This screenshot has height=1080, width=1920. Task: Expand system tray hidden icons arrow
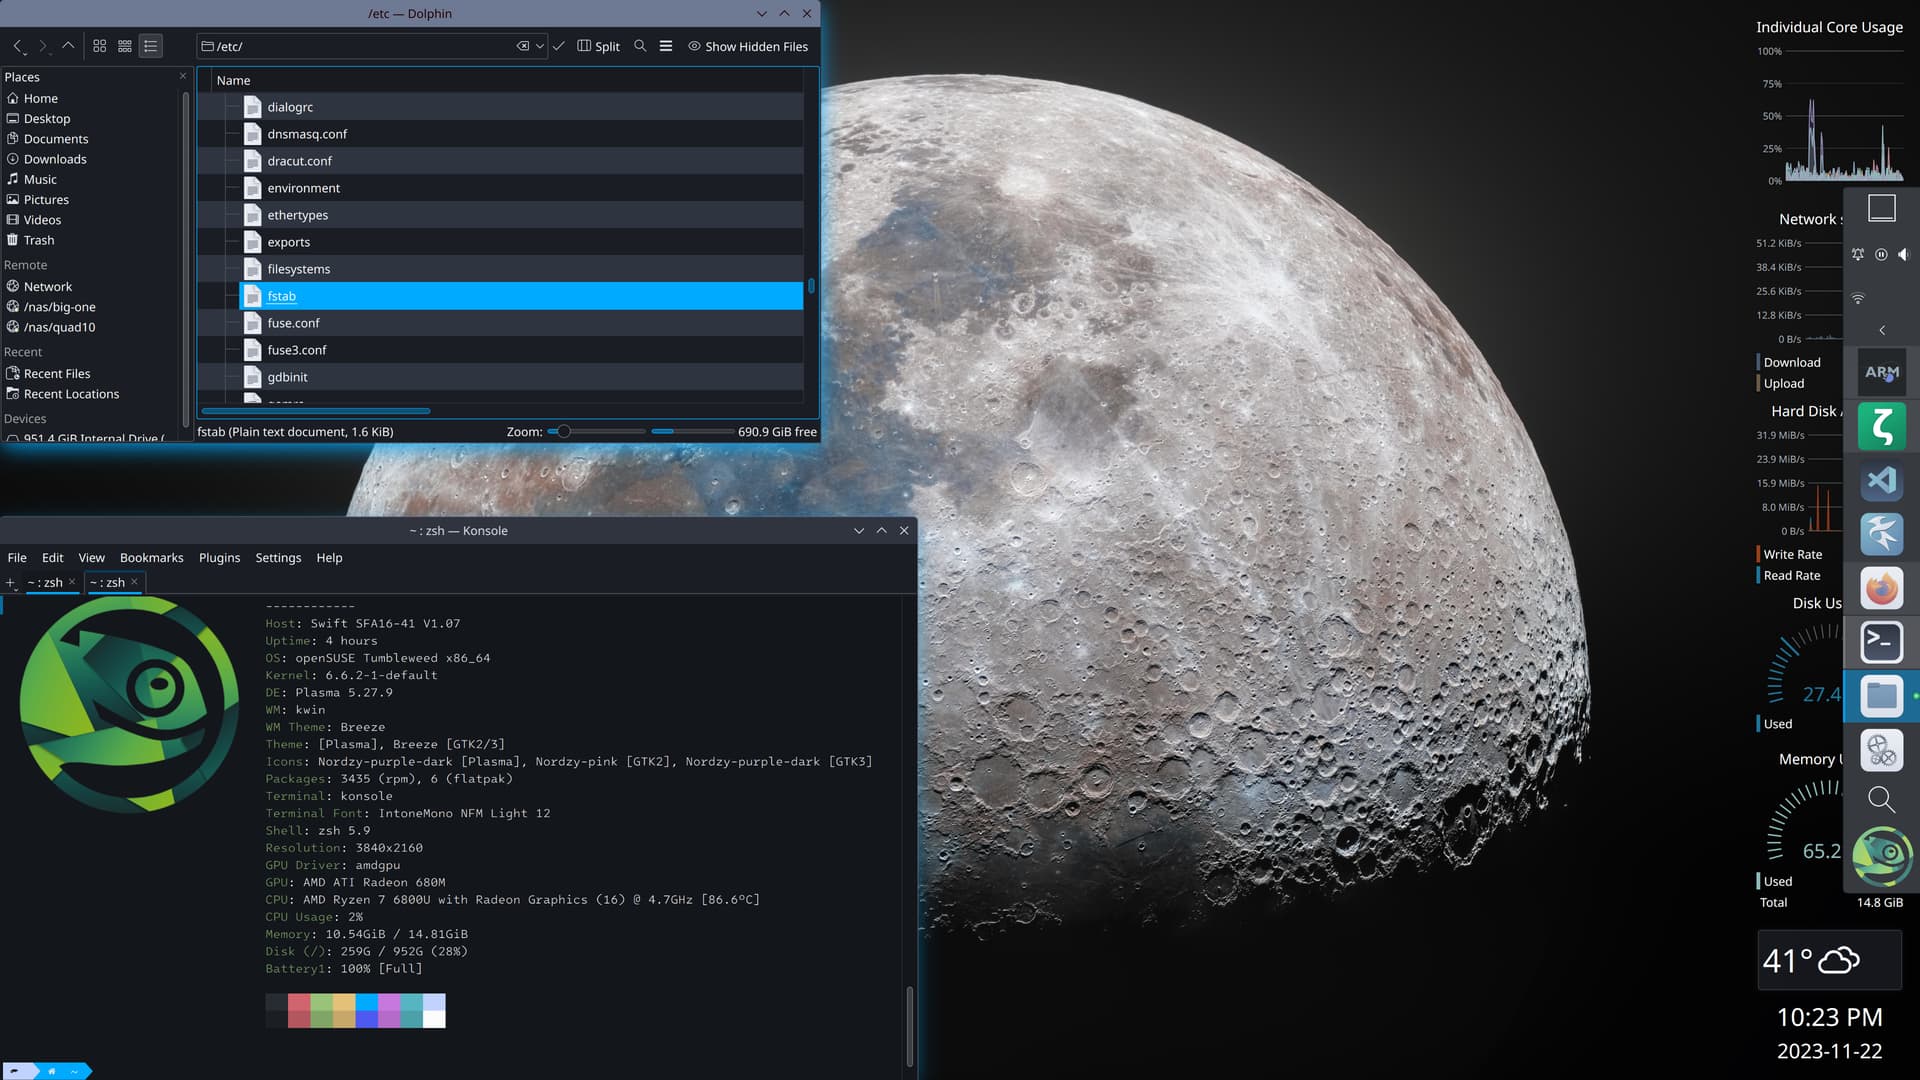pyautogui.click(x=1882, y=330)
